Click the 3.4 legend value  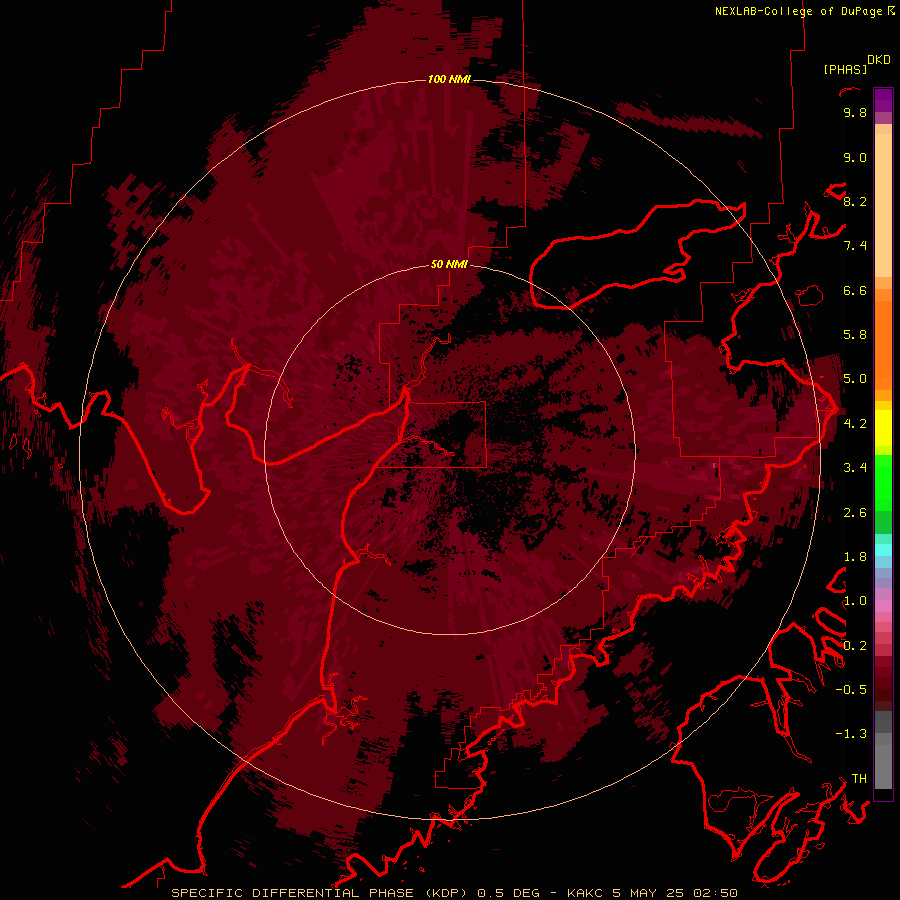(855, 468)
